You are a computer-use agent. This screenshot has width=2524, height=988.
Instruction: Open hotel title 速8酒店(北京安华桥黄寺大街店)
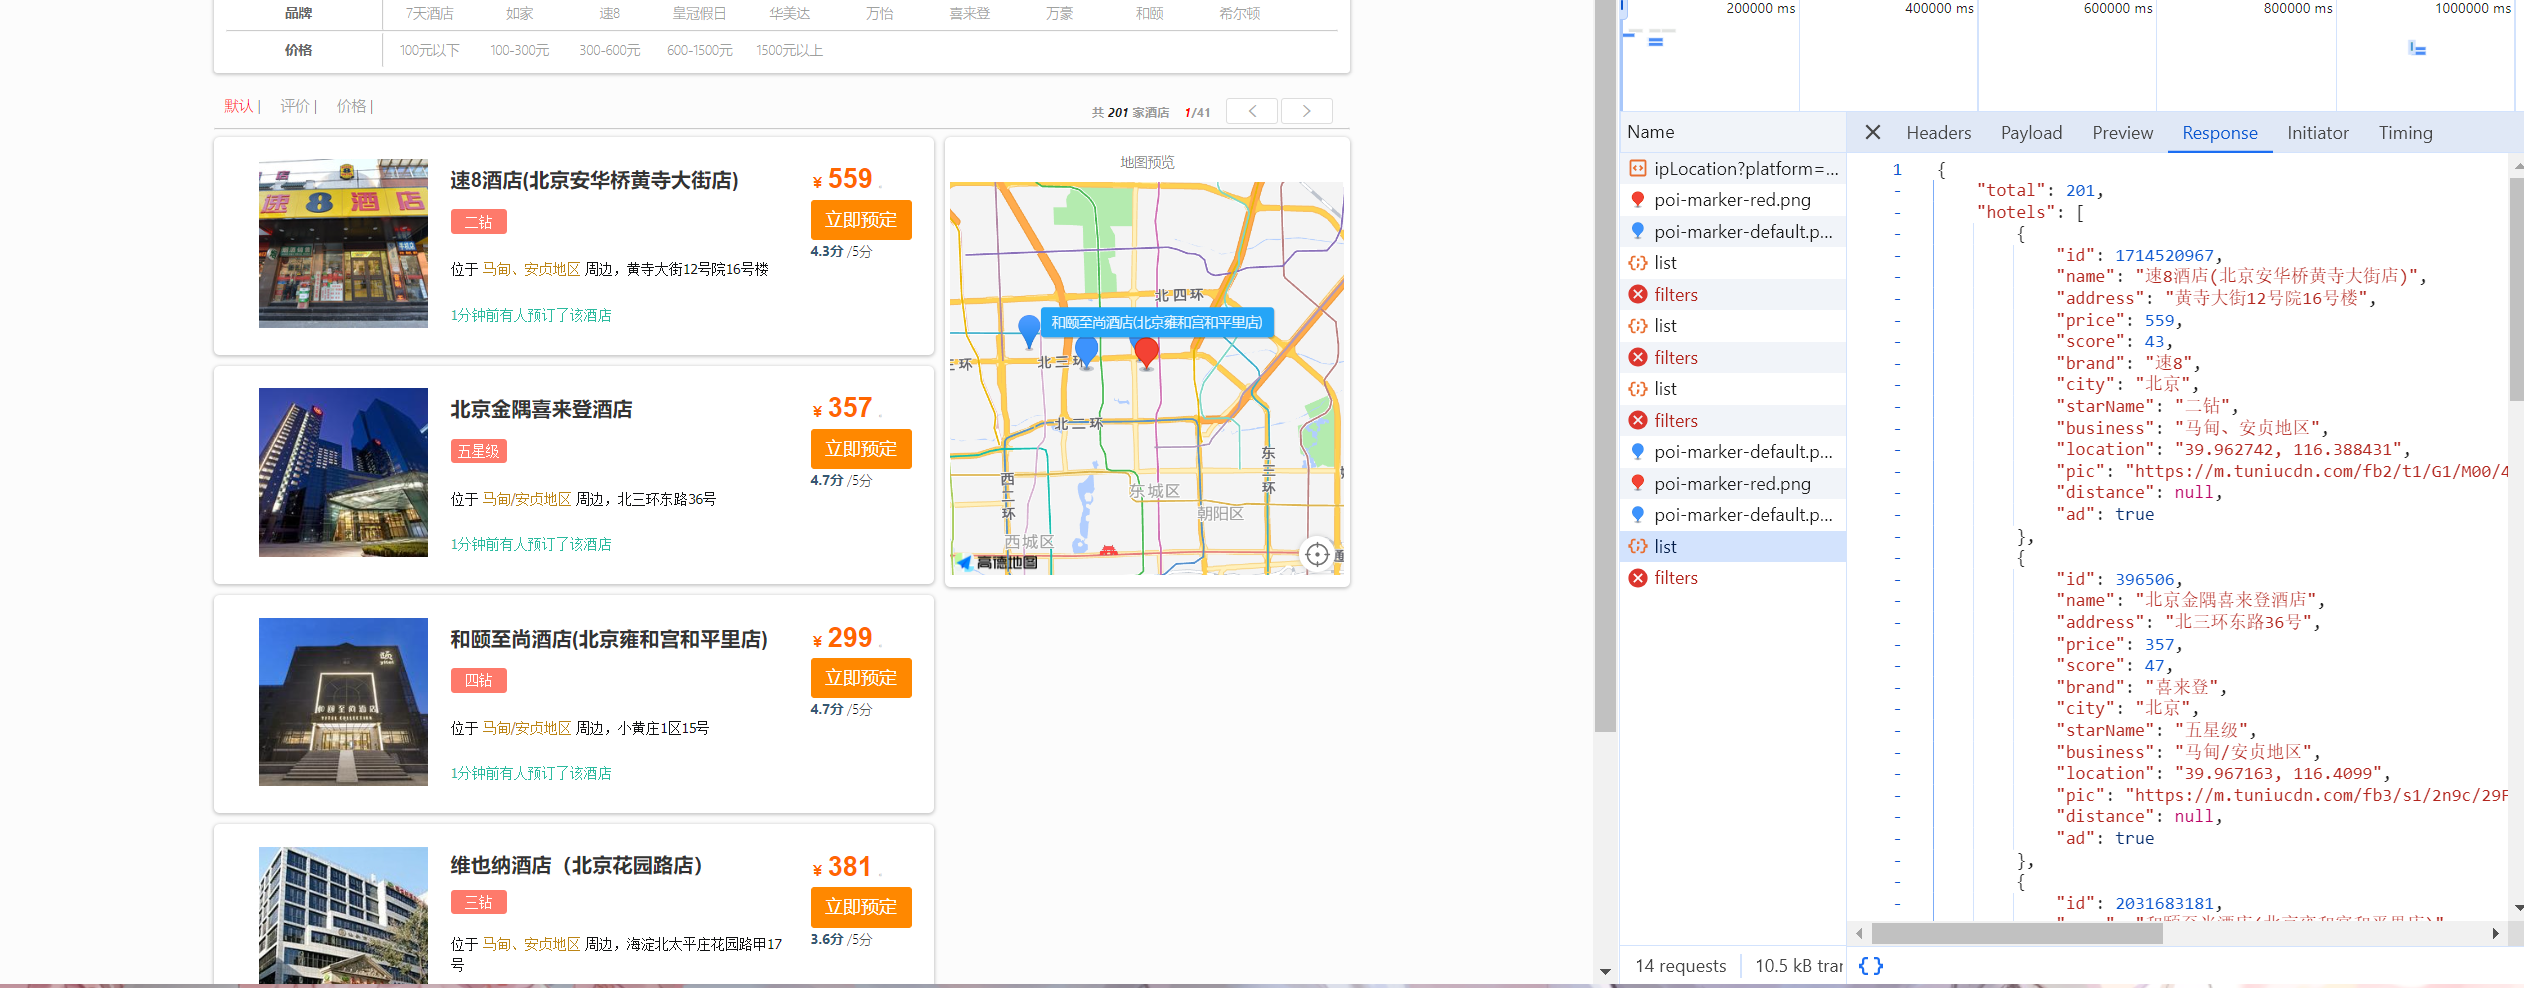pyautogui.click(x=594, y=180)
